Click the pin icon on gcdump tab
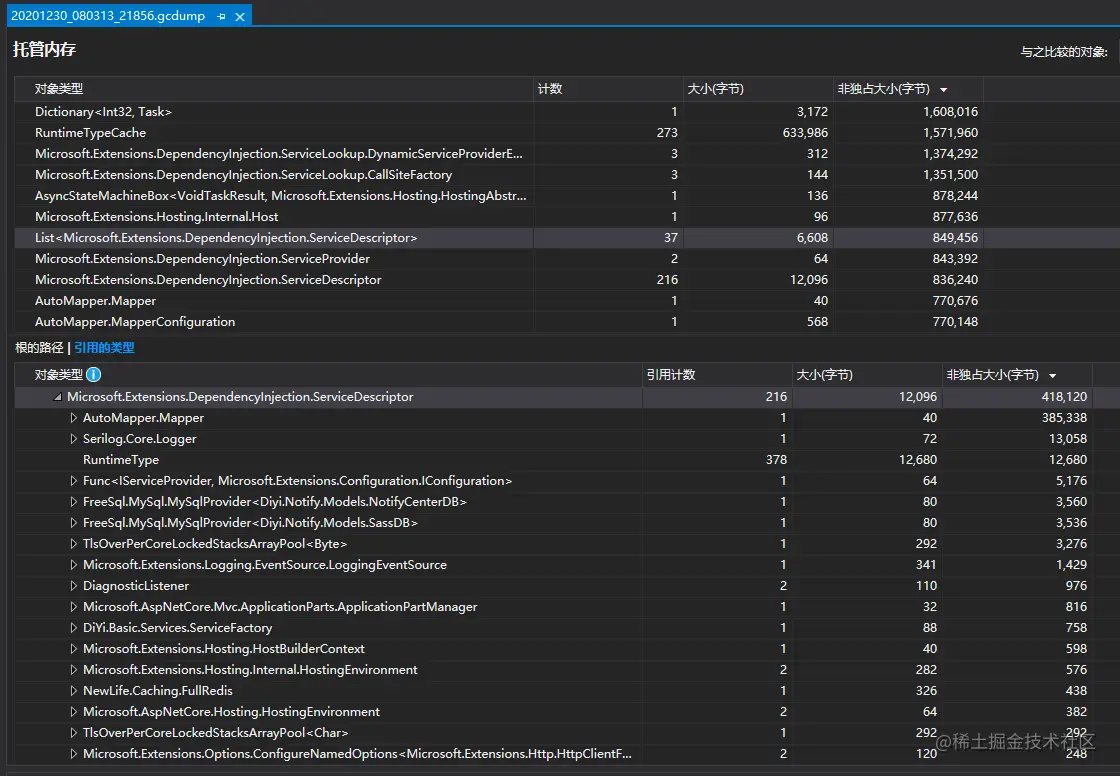This screenshot has height=776, width=1120. [221, 16]
